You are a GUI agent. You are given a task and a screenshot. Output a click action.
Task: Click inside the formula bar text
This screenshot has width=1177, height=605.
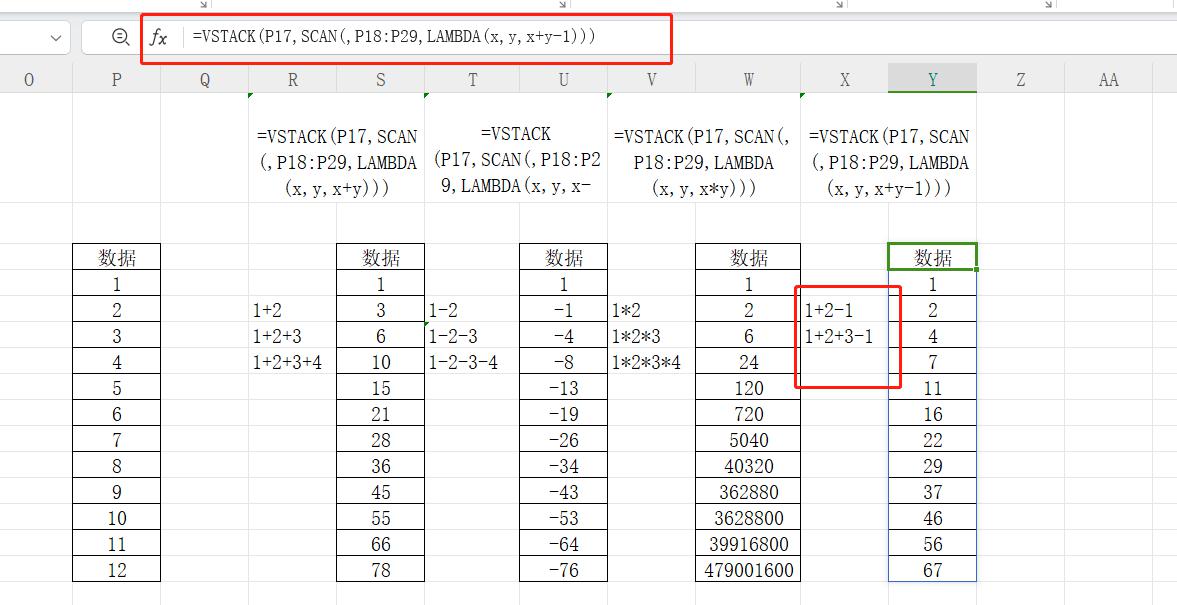(394, 37)
